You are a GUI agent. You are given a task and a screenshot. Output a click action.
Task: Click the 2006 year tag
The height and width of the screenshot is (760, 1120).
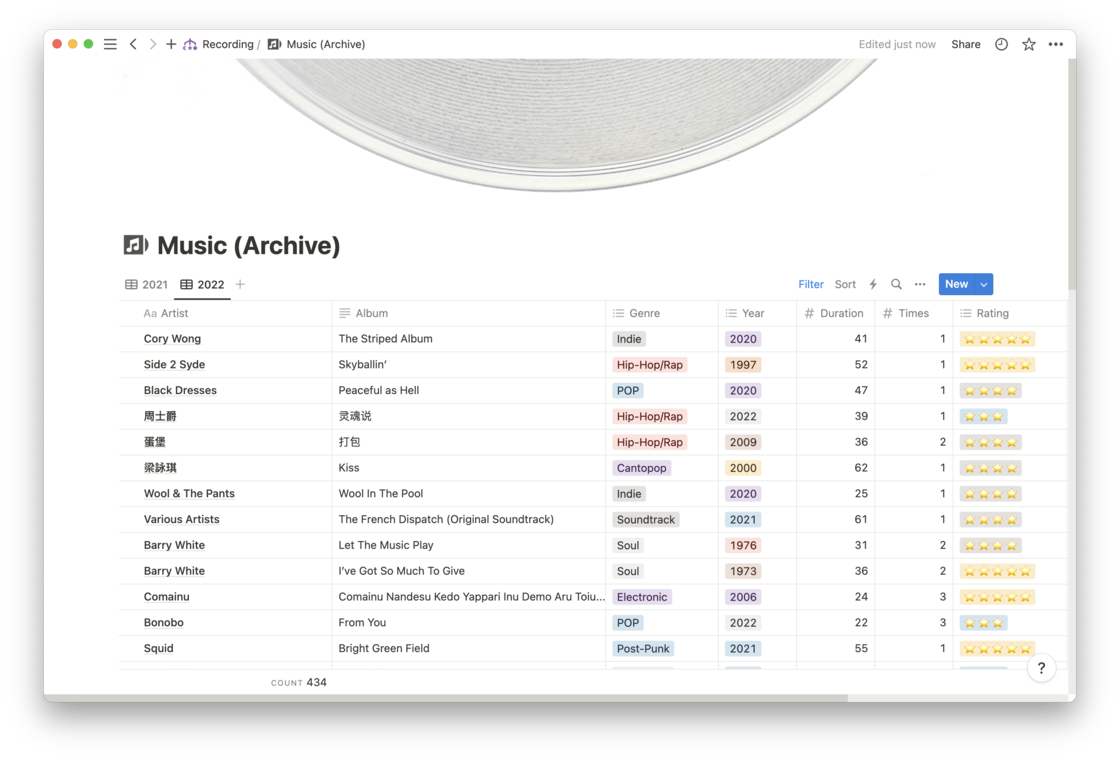(743, 596)
